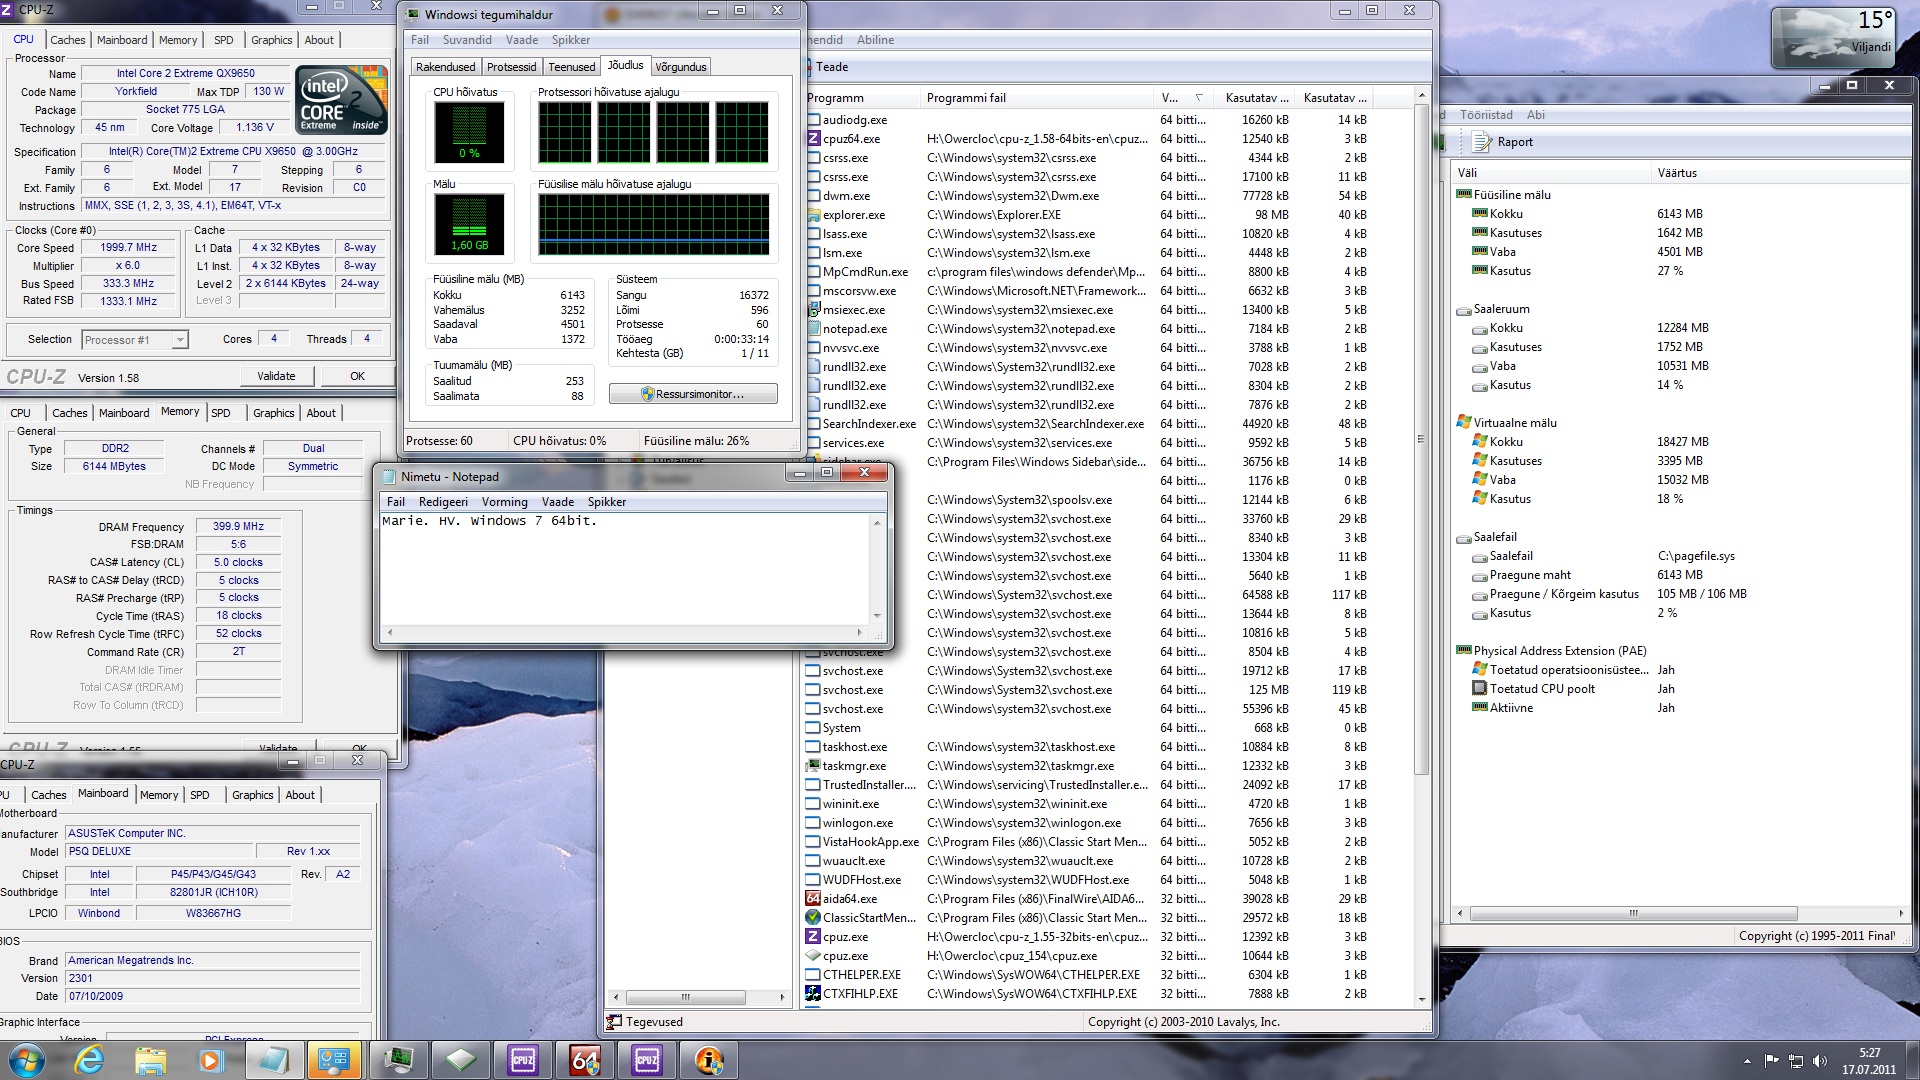Click sort arrow on the V... column header

[x=1199, y=98]
